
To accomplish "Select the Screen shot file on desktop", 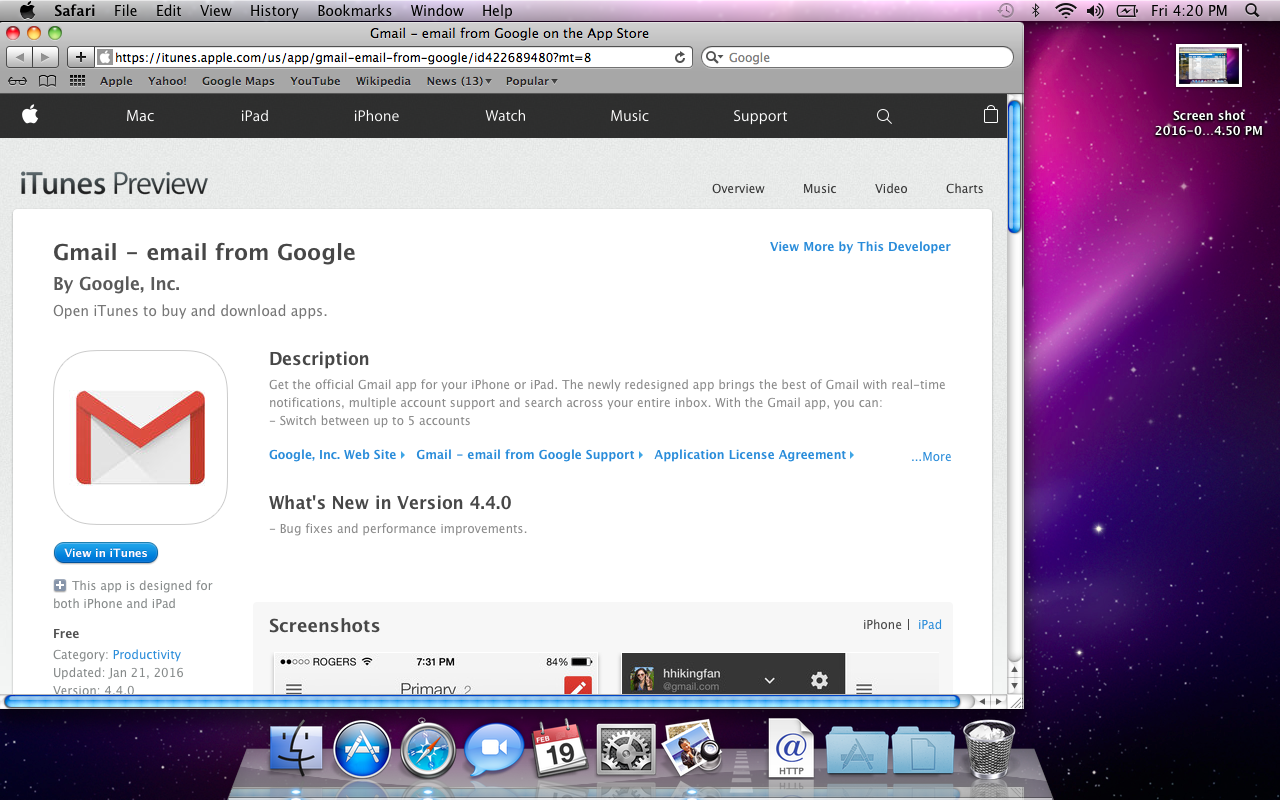I will [x=1209, y=90].
